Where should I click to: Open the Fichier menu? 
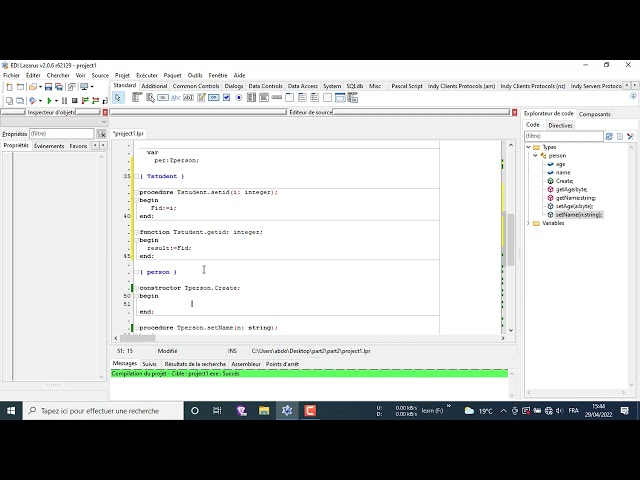11,76
